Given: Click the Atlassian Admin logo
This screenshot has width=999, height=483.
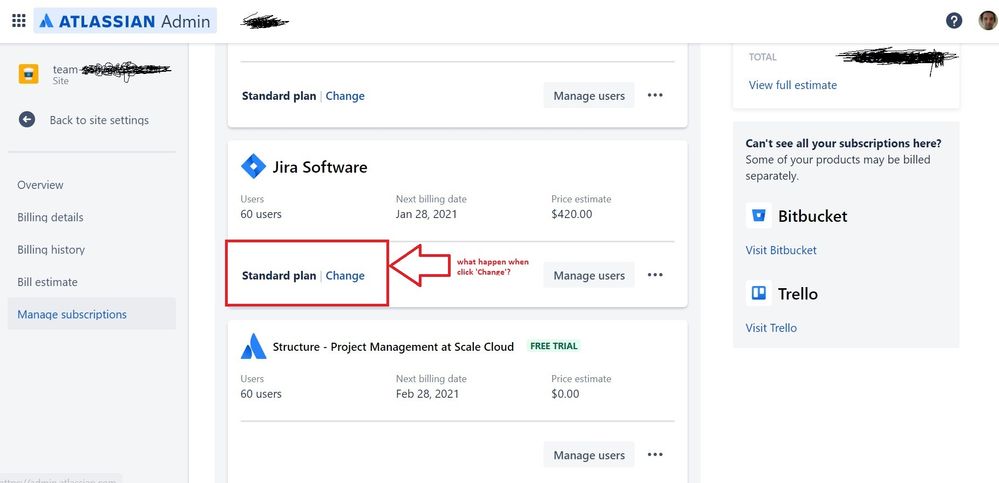Looking at the screenshot, I should click(125, 21).
